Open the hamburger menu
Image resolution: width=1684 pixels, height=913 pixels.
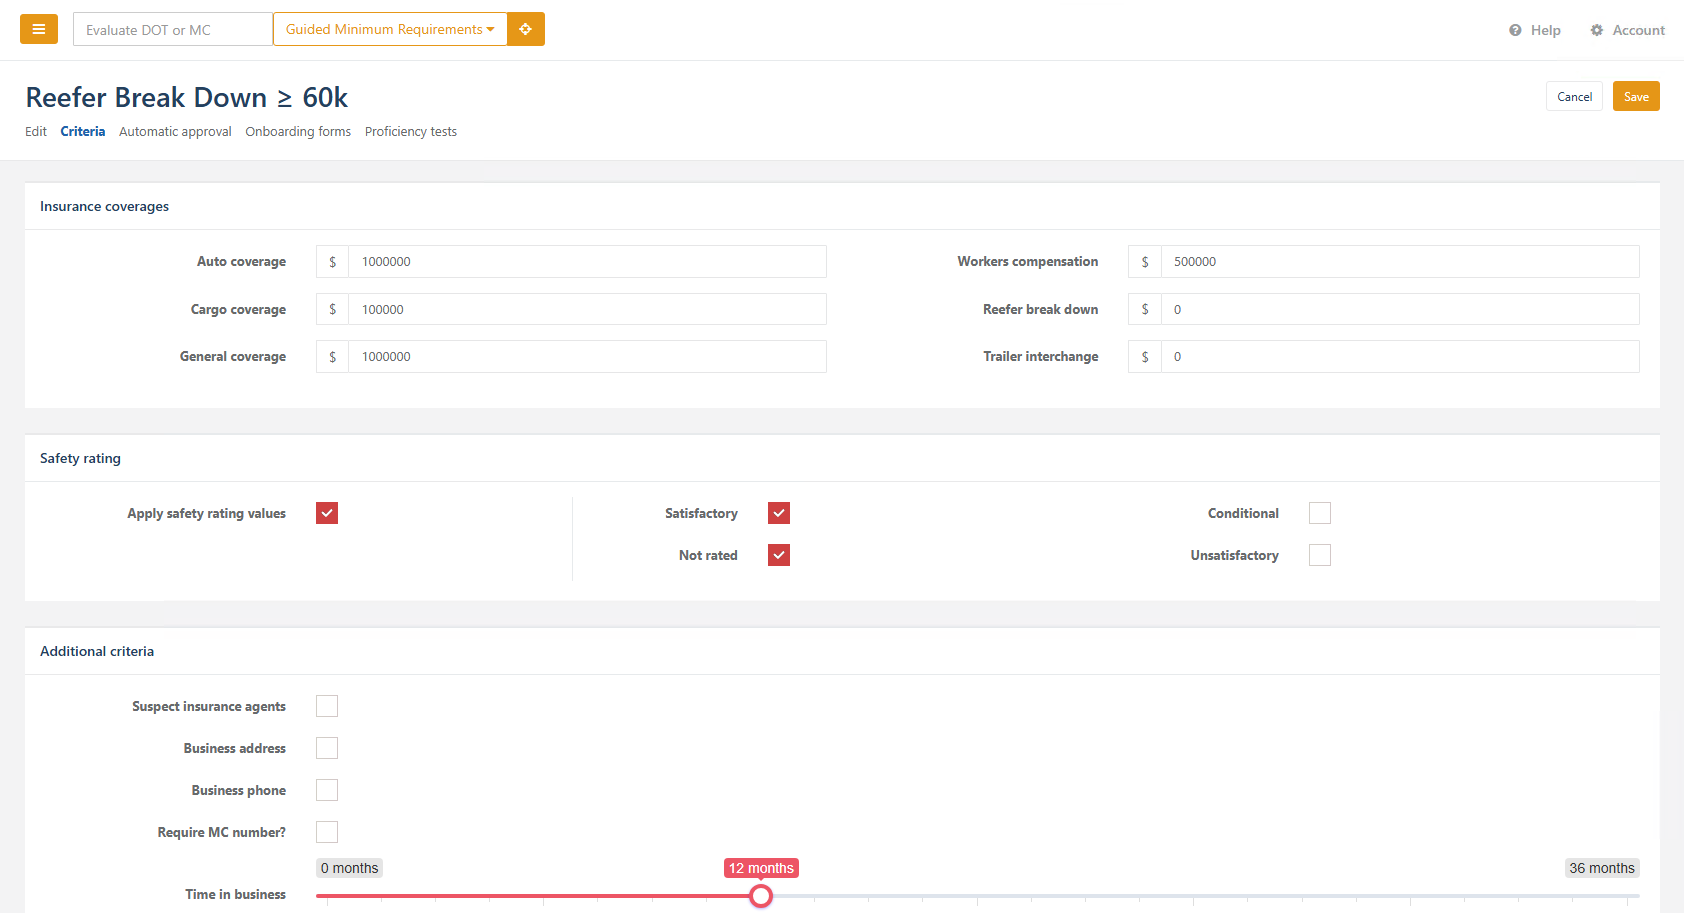tap(39, 29)
